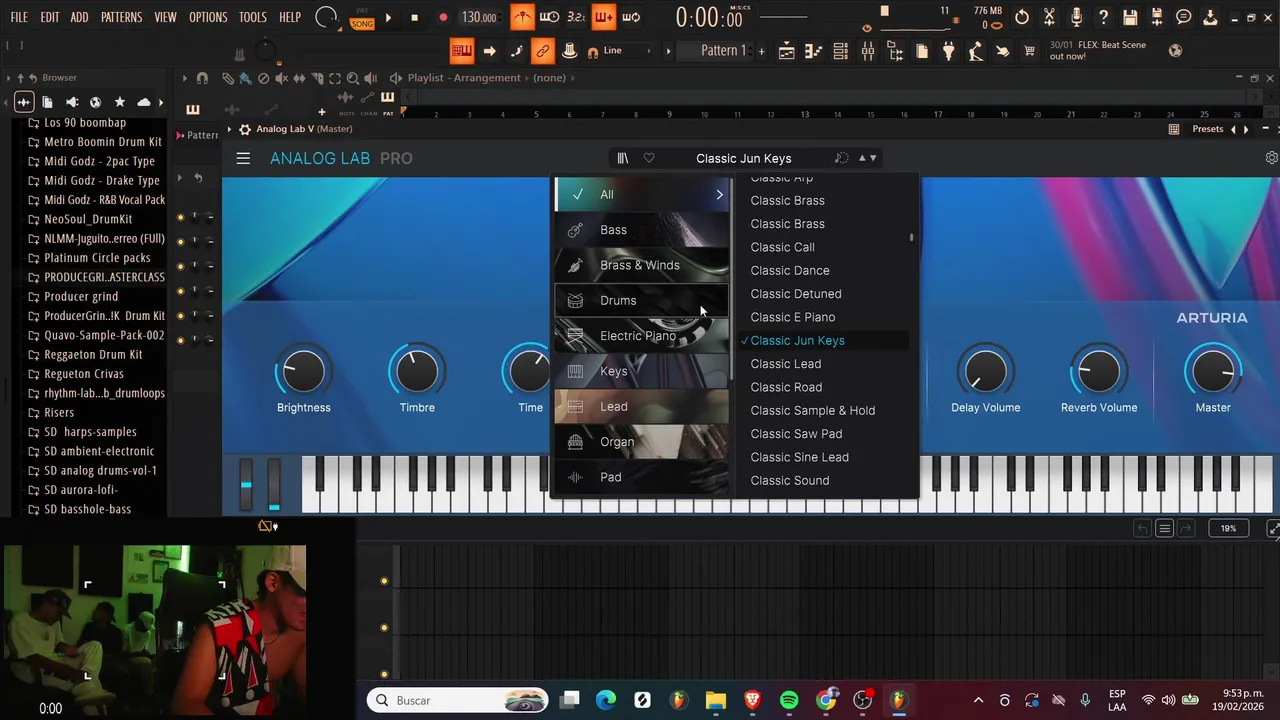Open the TOOLS menu
The width and height of the screenshot is (1280, 720).
pos(253,17)
